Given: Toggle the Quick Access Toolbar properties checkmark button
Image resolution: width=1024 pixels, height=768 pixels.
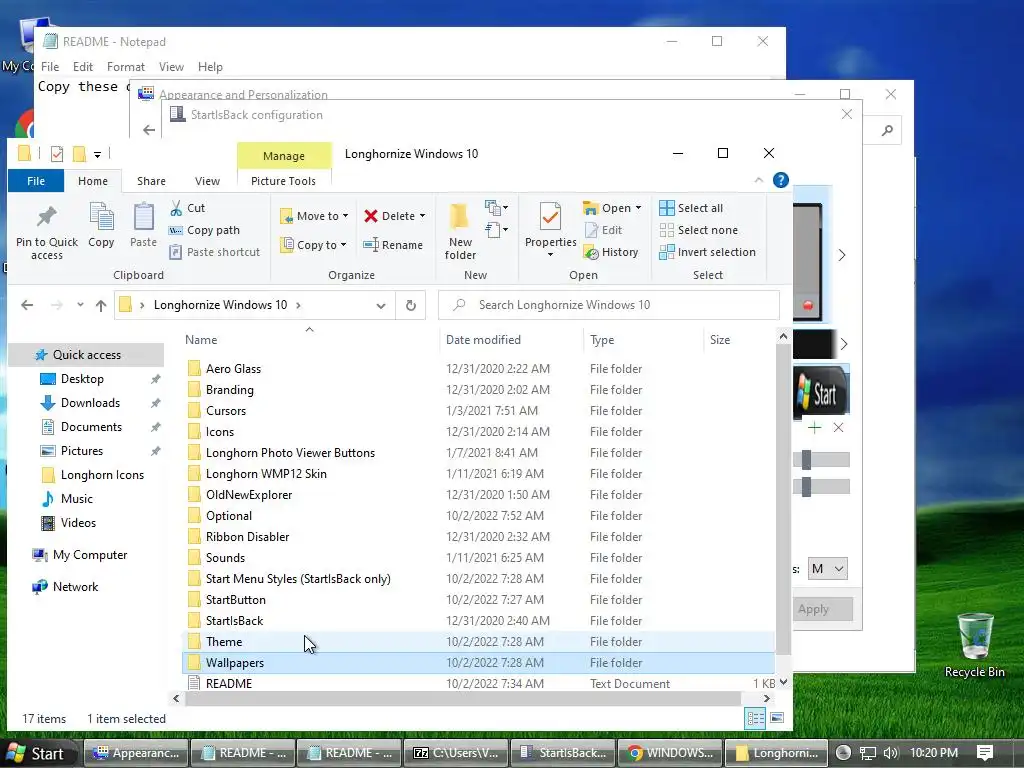Looking at the screenshot, I should click(x=57, y=154).
